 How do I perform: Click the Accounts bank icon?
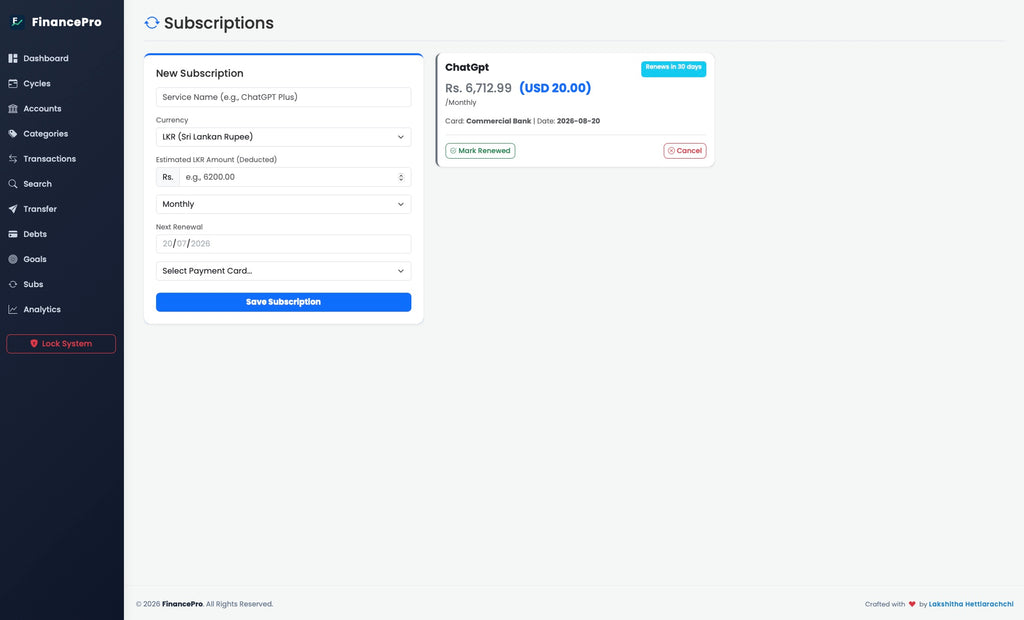click(x=12, y=108)
